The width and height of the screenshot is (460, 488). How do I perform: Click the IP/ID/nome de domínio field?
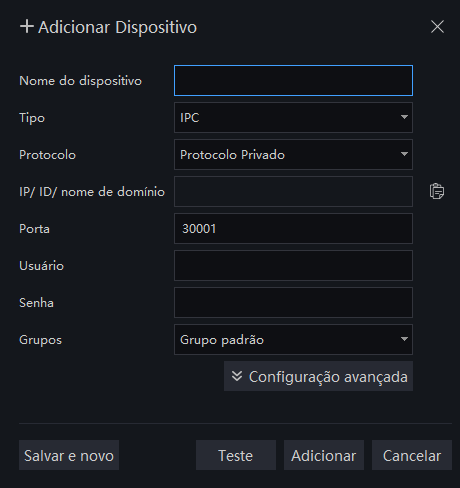(x=293, y=192)
